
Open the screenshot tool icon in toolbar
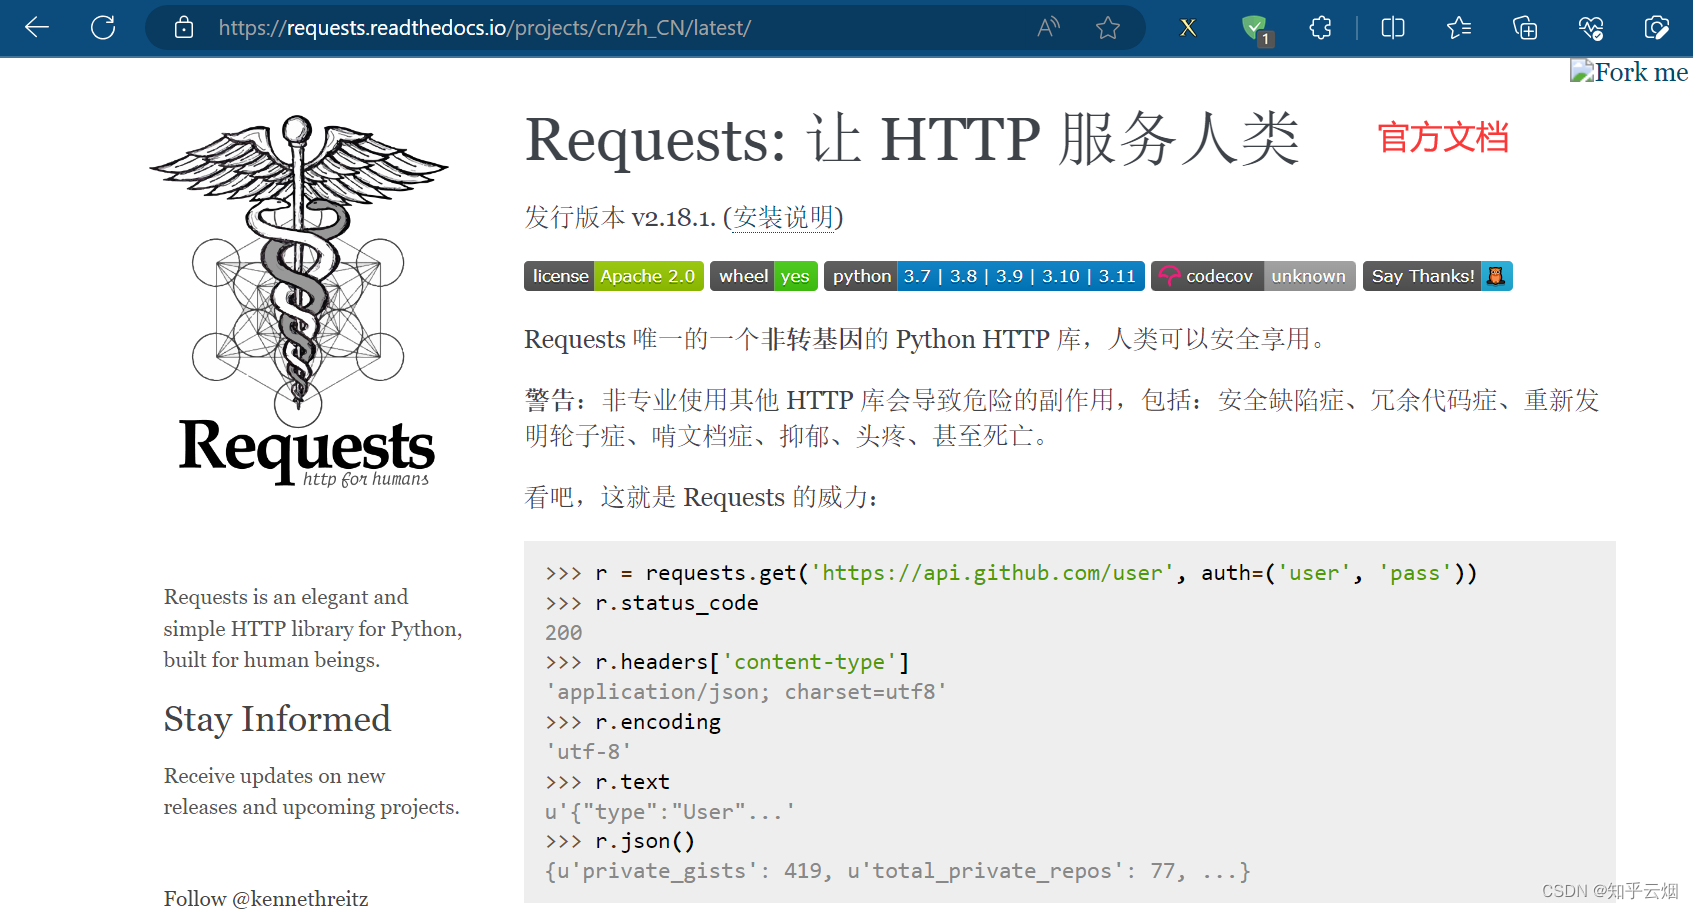coord(1657,27)
